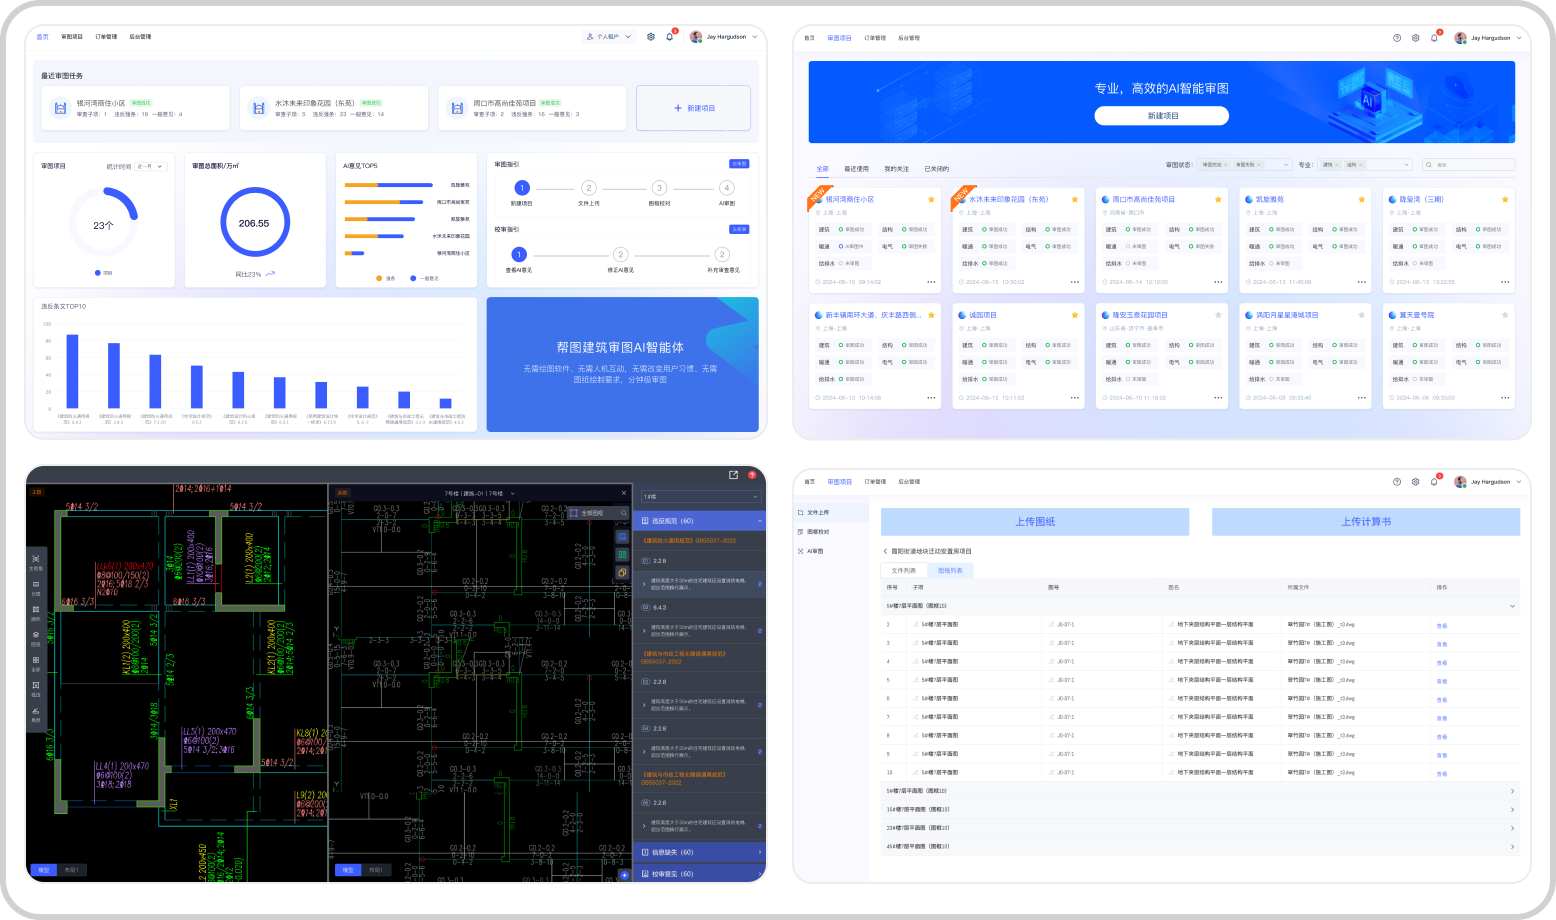Viewport: 1556px width, 920px height.
Task: Switch to the 最近使用 tab
Action: click(x=856, y=169)
